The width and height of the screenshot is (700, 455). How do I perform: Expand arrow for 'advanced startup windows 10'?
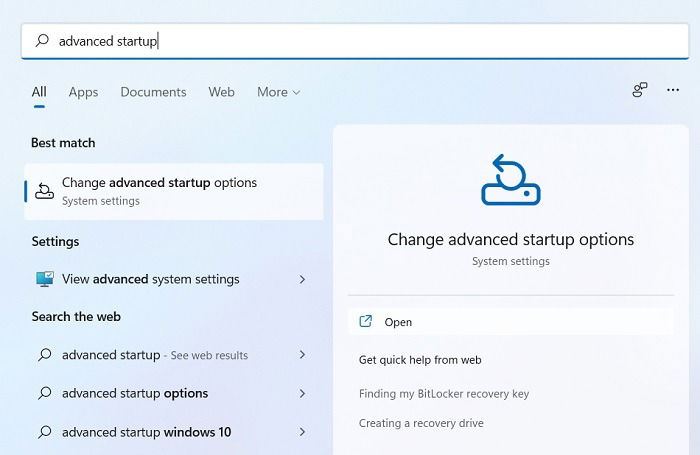(x=302, y=432)
